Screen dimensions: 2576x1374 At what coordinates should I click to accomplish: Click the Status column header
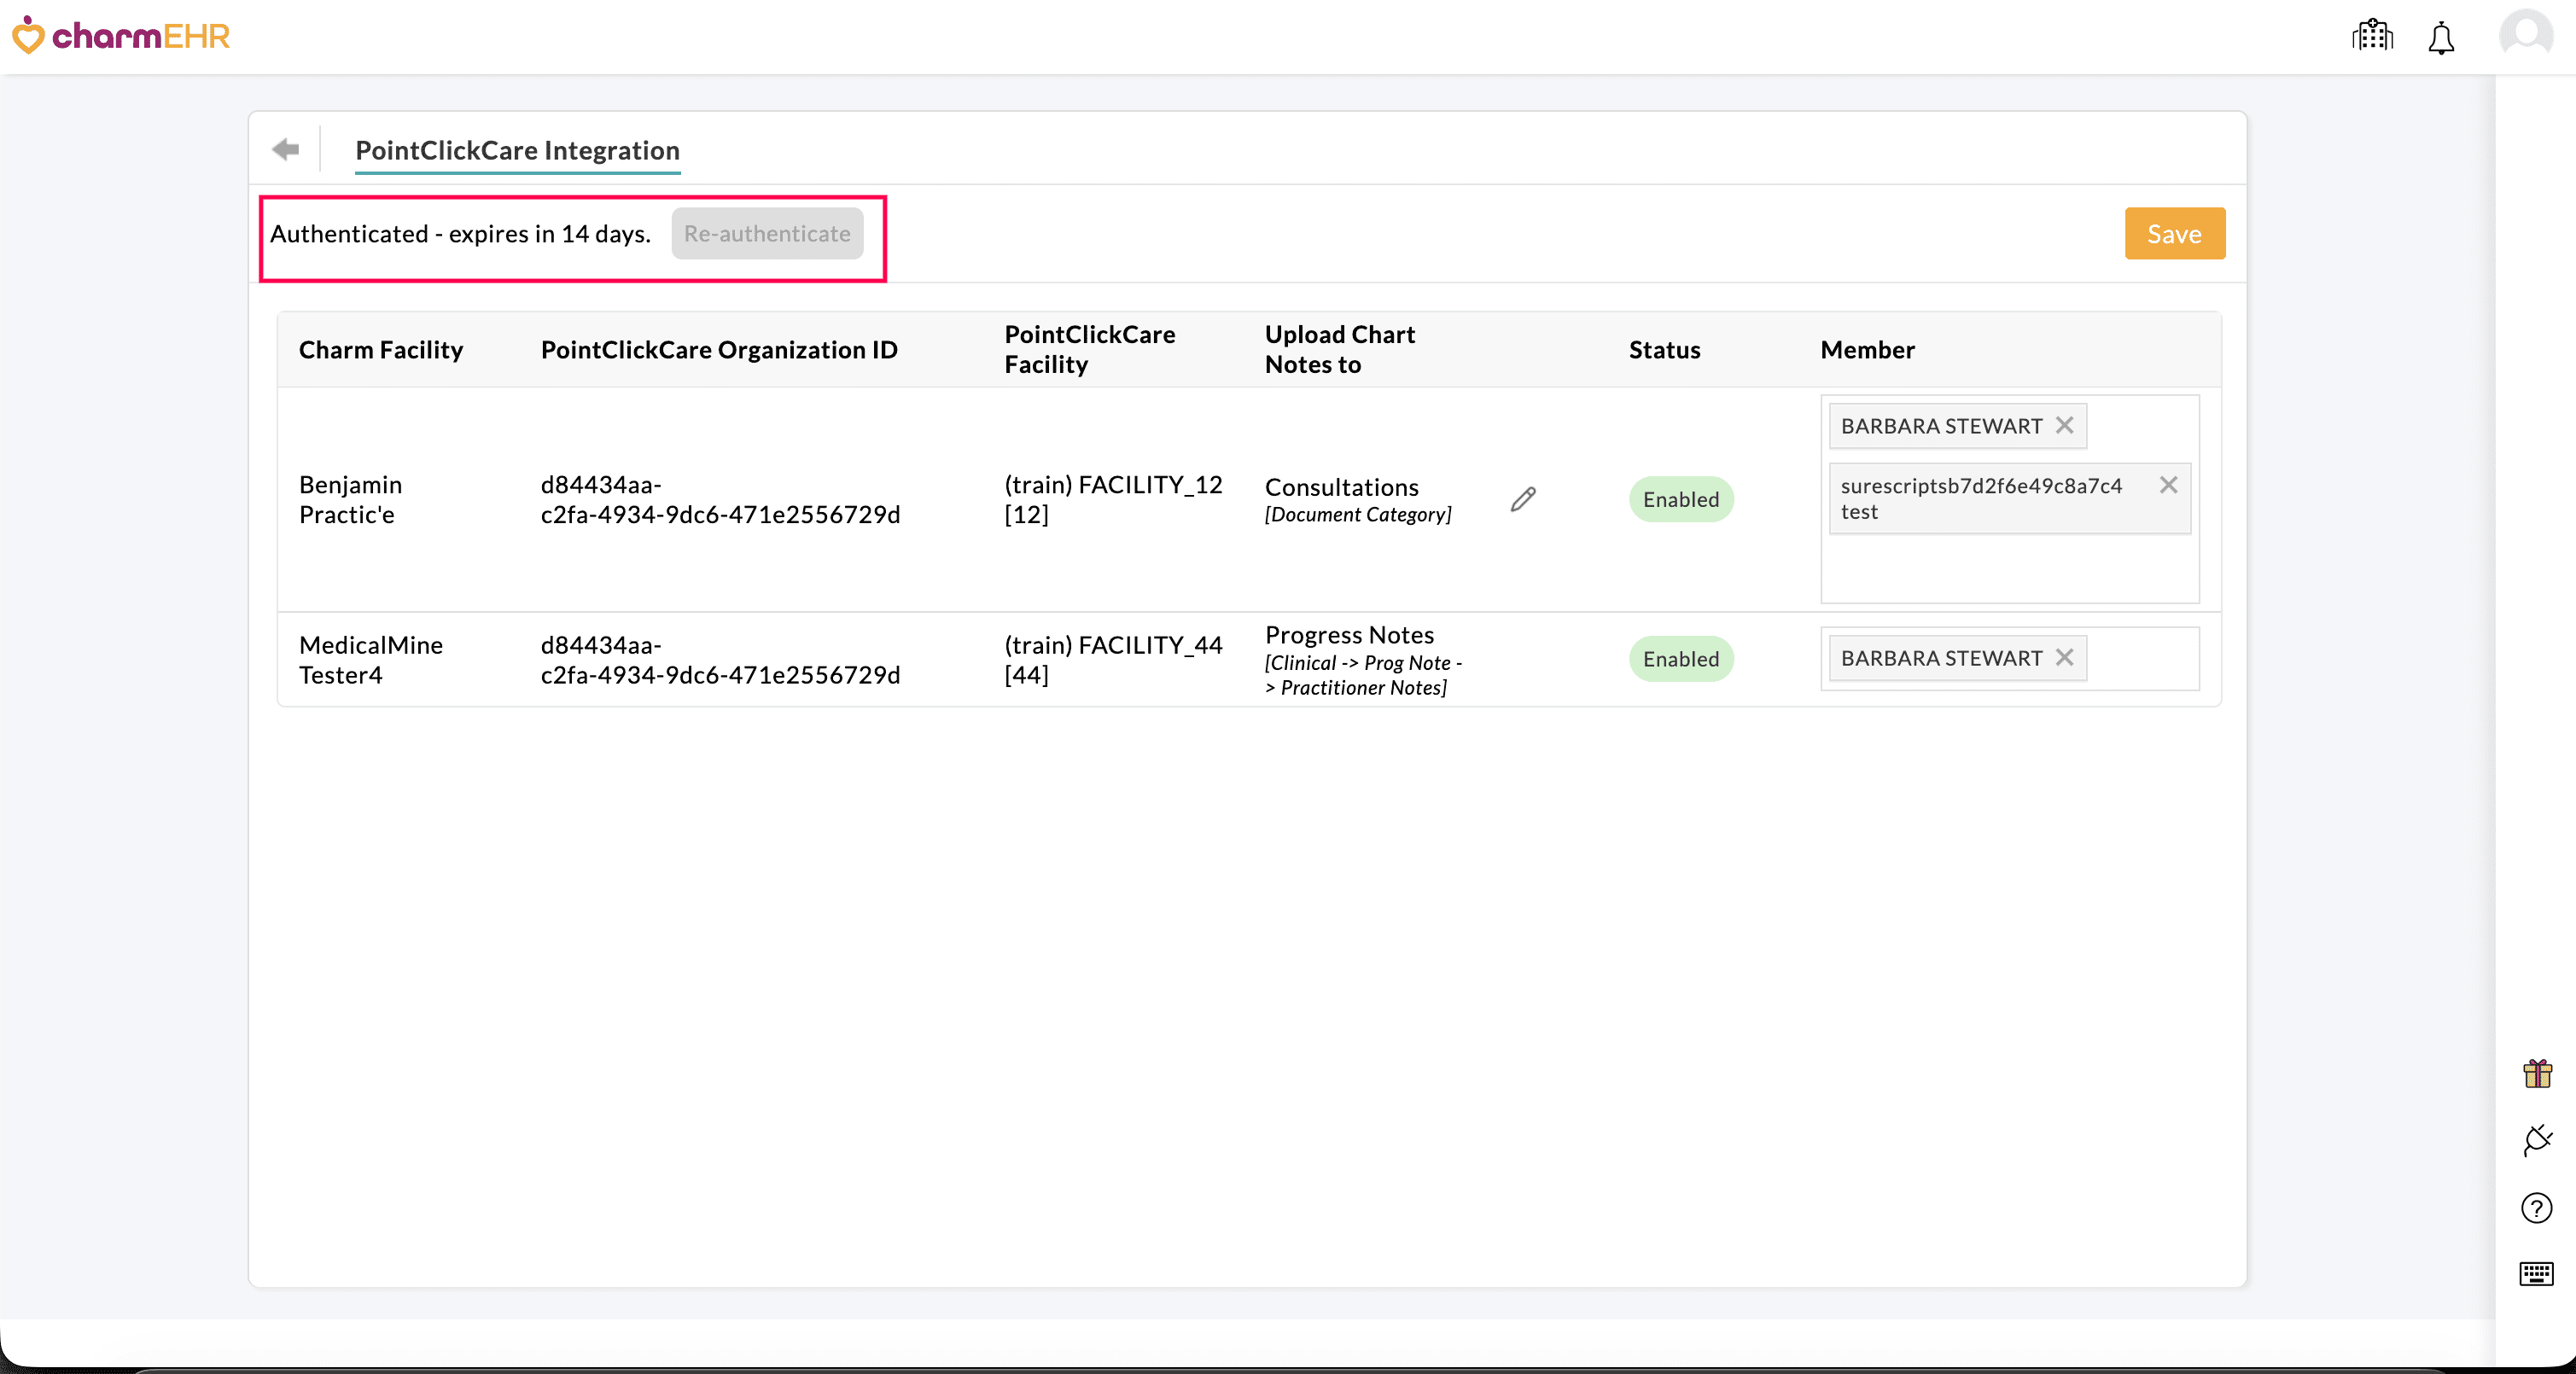click(x=1664, y=349)
